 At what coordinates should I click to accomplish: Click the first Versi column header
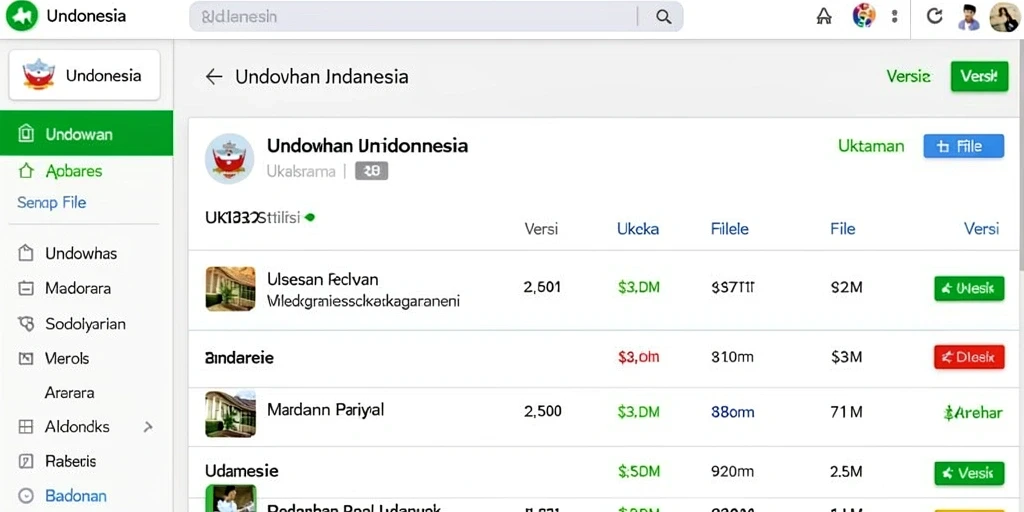(541, 229)
